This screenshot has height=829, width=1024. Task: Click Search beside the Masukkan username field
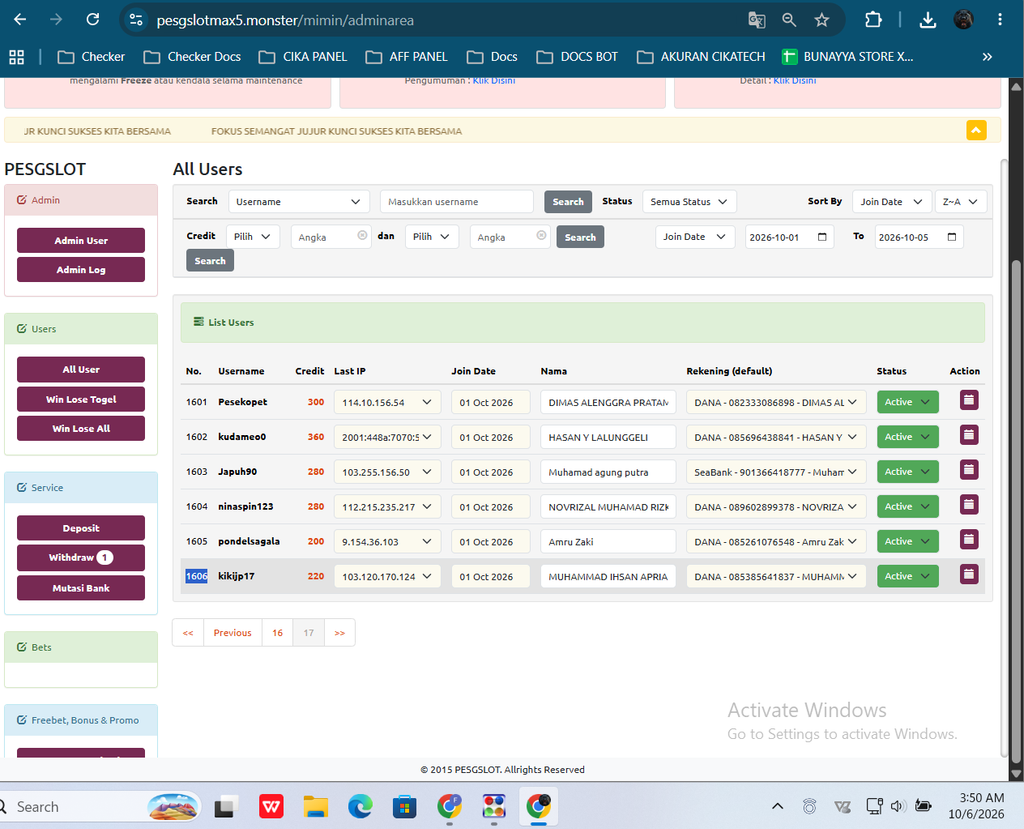pyautogui.click(x=568, y=201)
